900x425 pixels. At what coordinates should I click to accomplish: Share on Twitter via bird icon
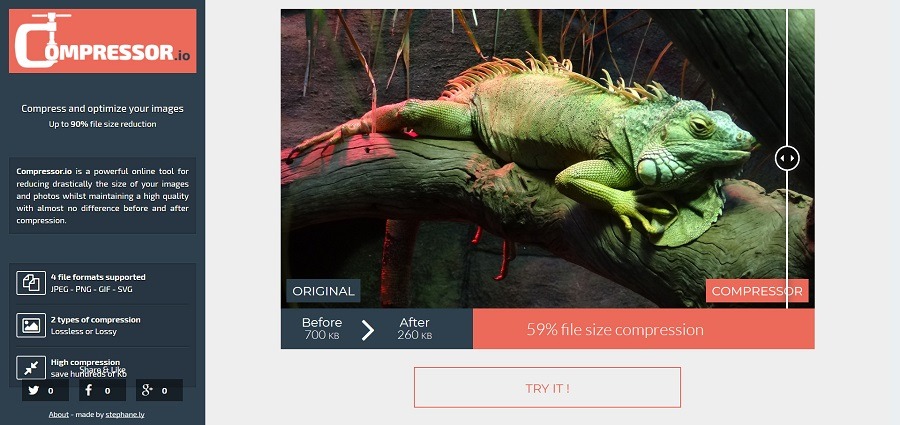[x=34, y=391]
